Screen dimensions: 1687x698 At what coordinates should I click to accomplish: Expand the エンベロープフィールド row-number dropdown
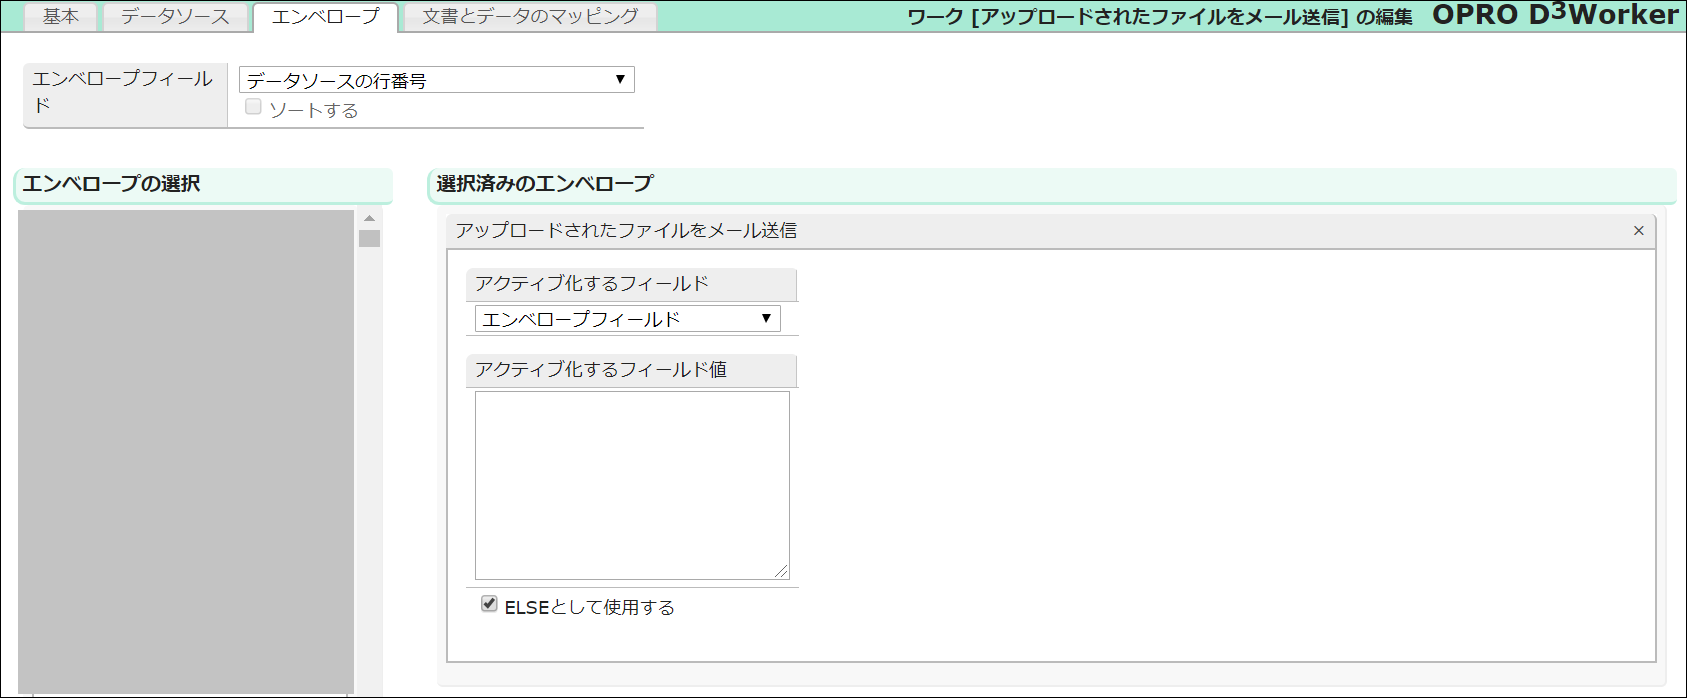point(436,80)
